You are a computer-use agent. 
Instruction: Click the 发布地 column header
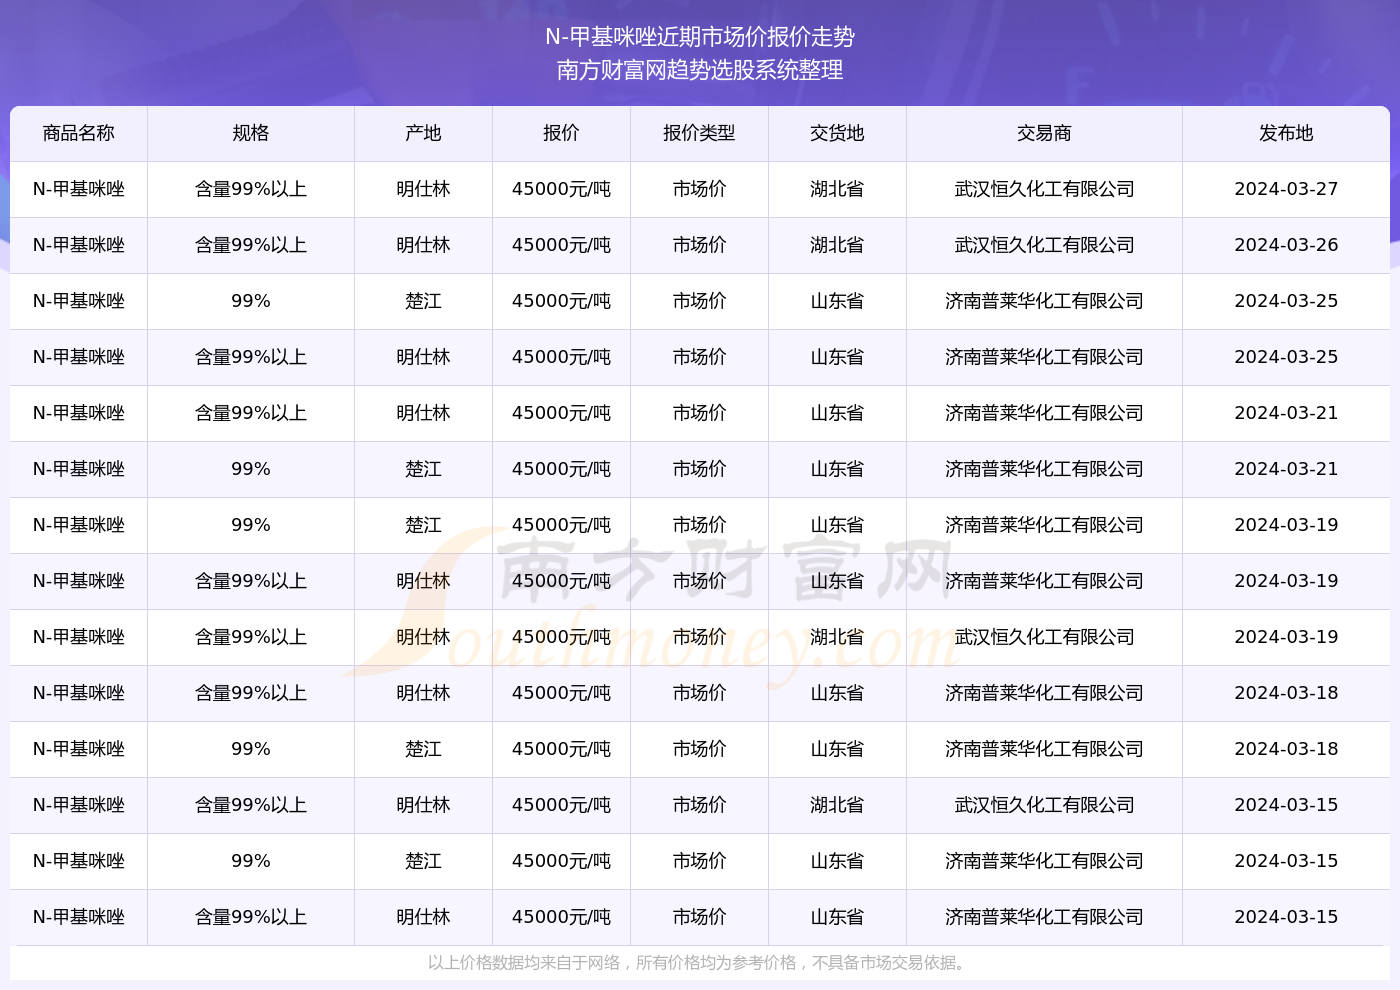[x=1285, y=133]
